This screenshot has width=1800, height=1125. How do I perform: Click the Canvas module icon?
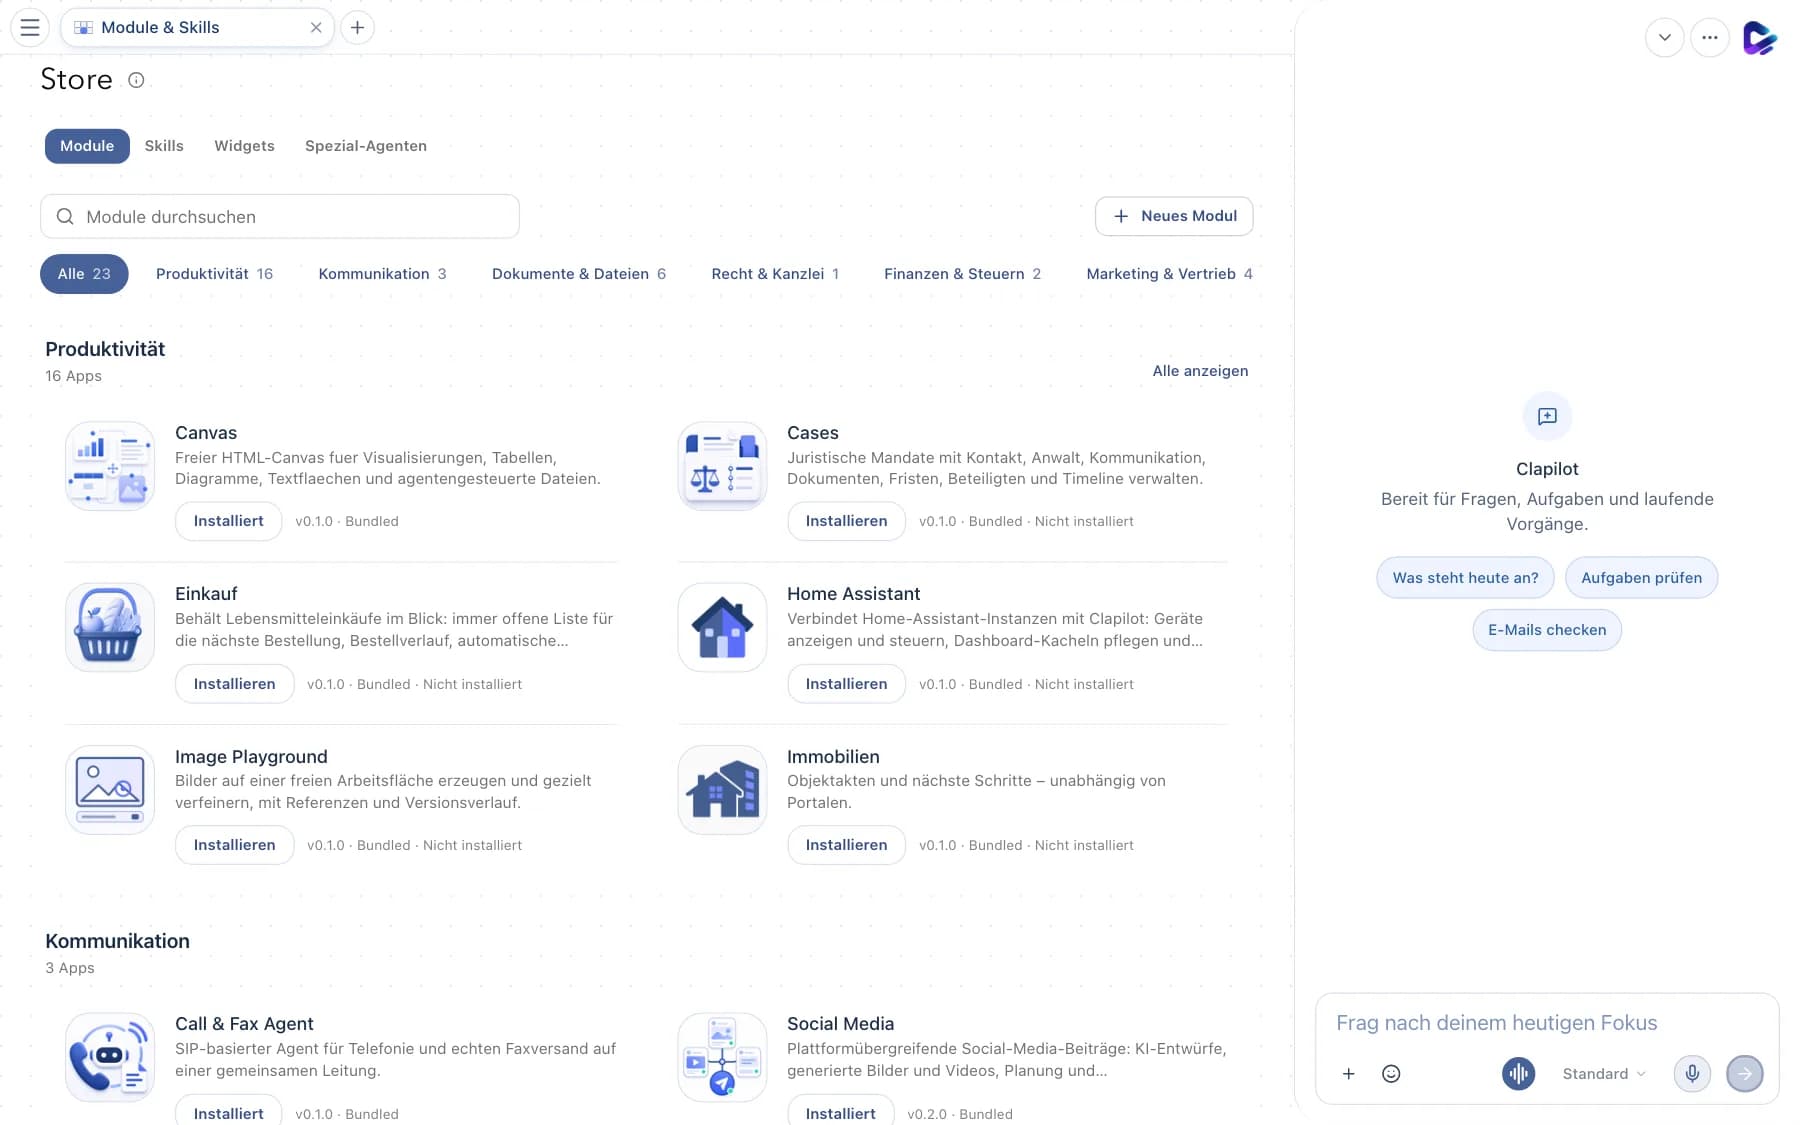(x=110, y=466)
